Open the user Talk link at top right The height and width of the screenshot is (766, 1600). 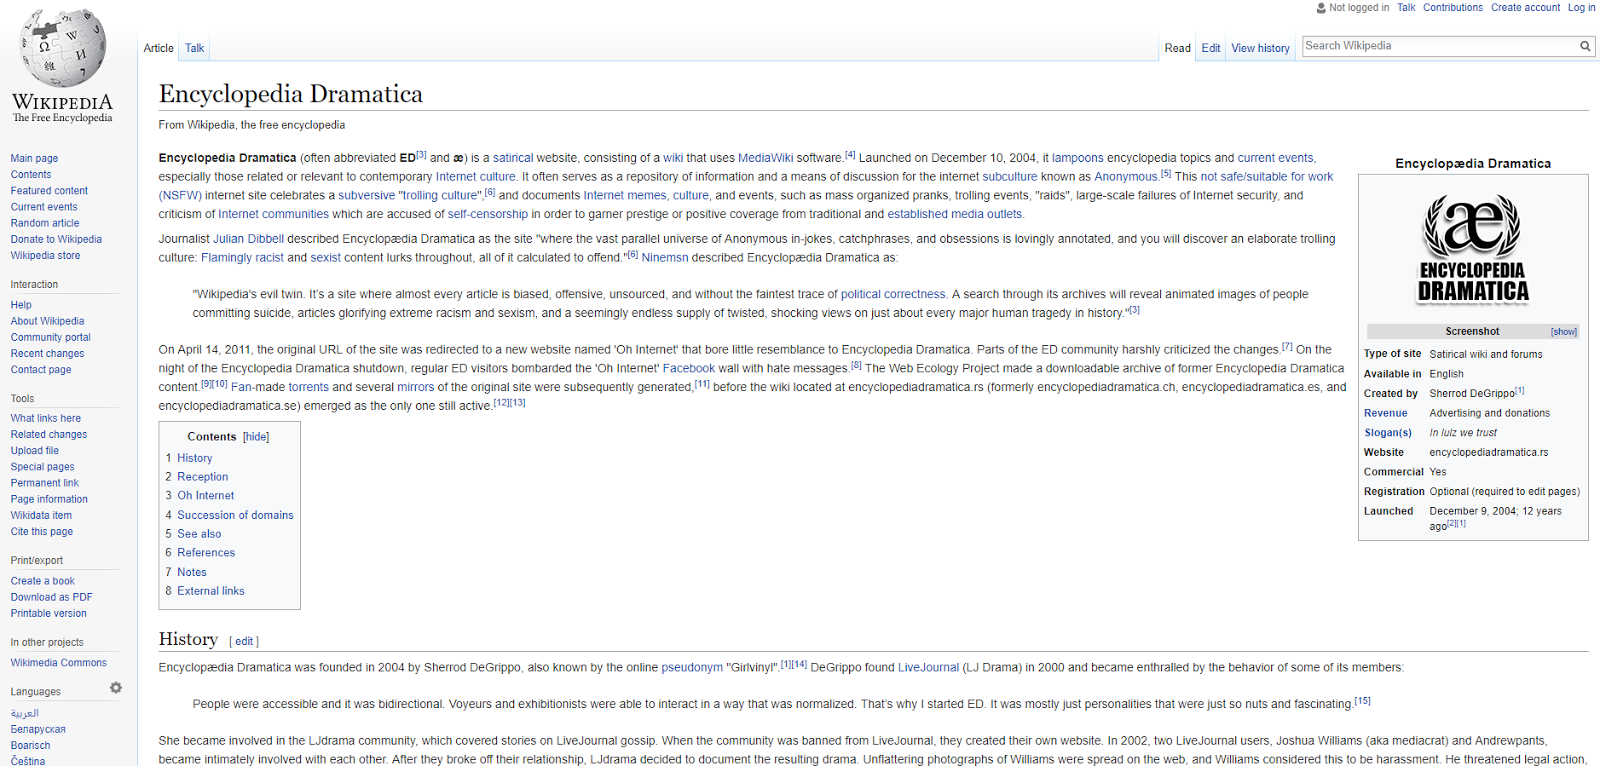[1406, 7]
